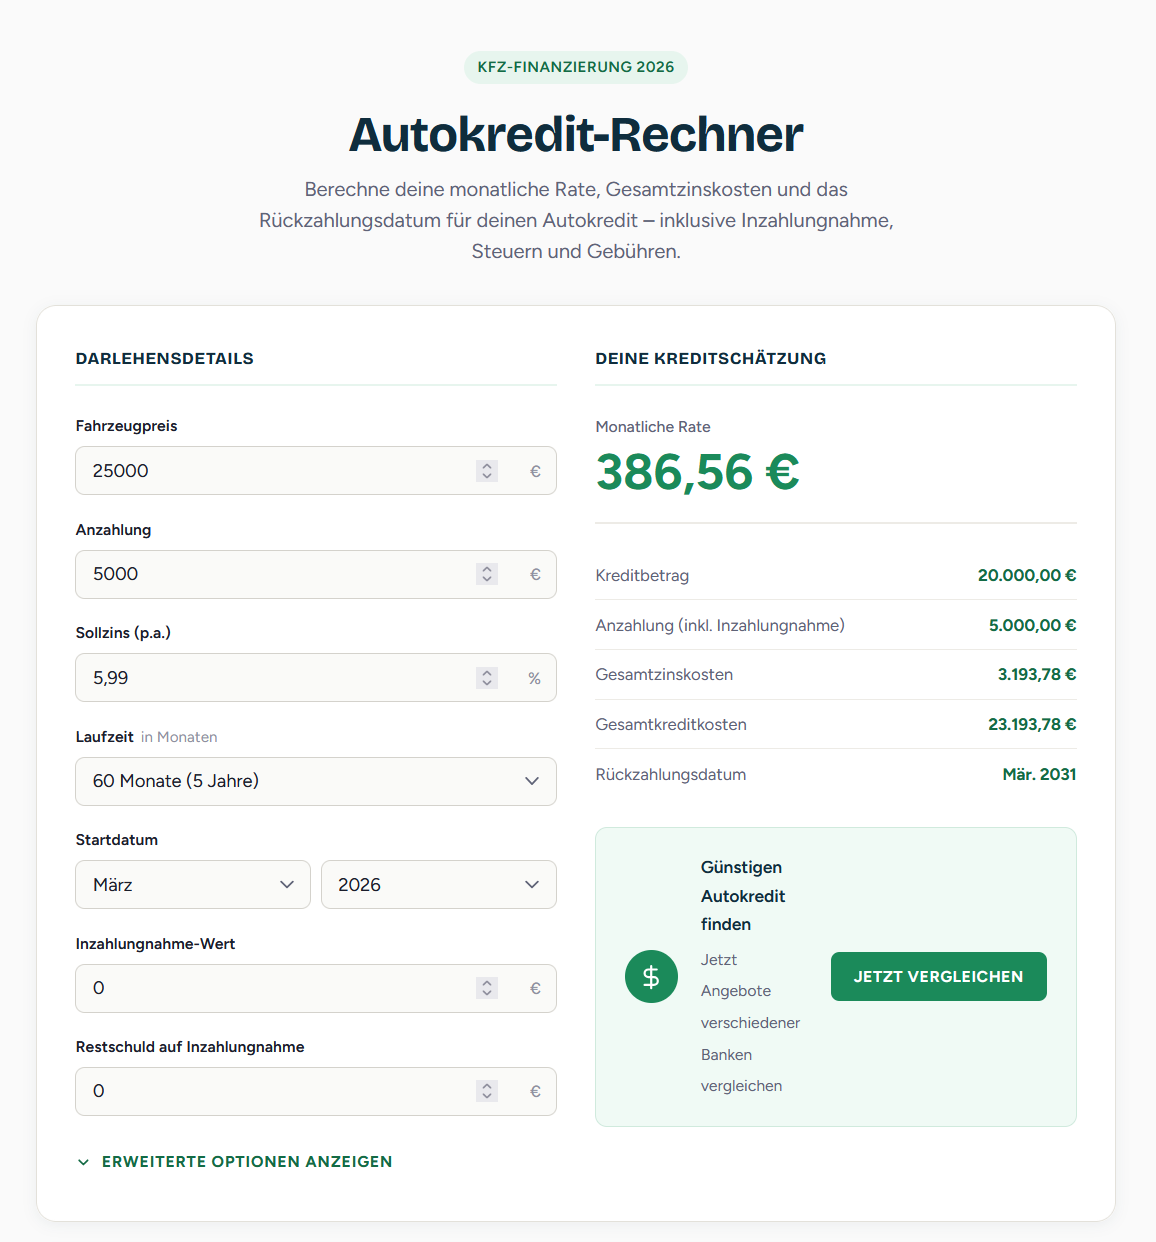Click the Rückzahlungsdatum label
1156x1242 pixels.
pos(671,775)
